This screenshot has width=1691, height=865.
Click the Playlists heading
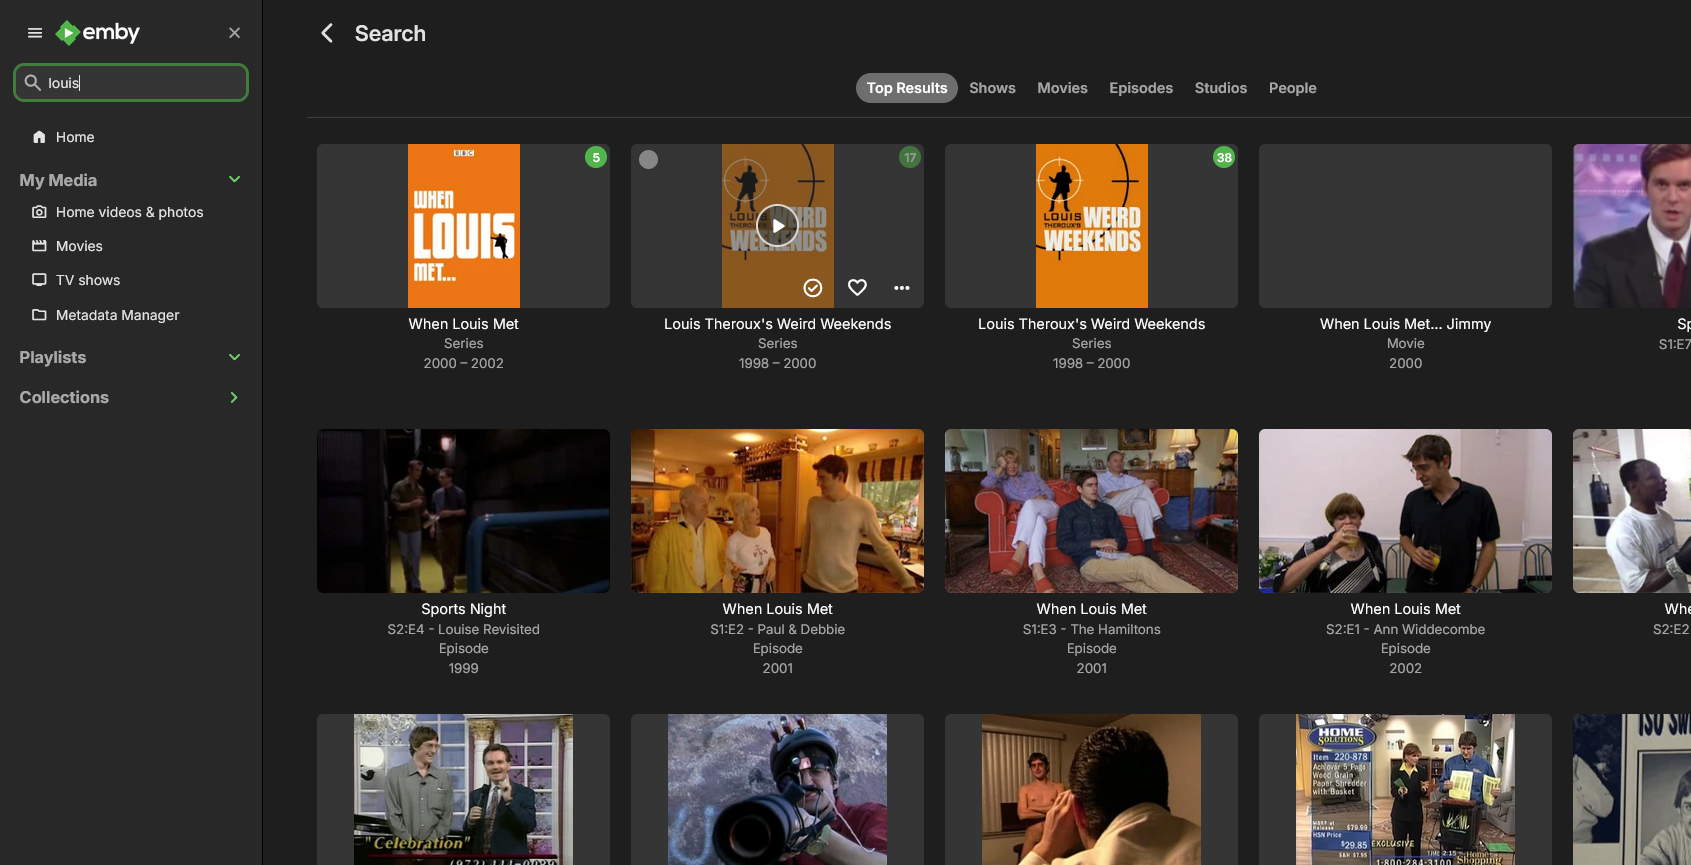click(53, 357)
